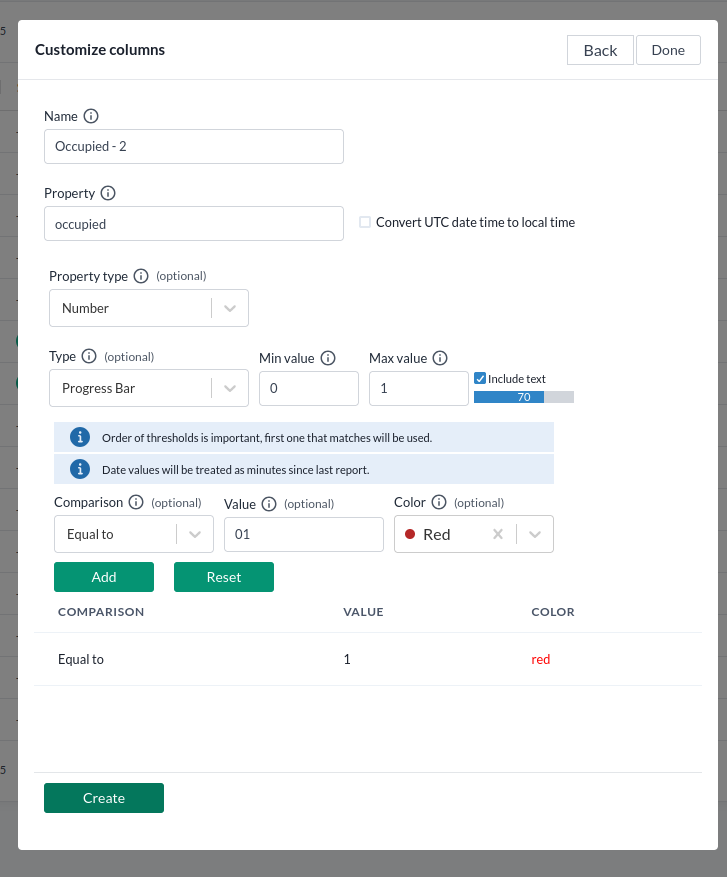This screenshot has height=877, width=727.
Task: Click the Max value info icon
Action: point(440,358)
